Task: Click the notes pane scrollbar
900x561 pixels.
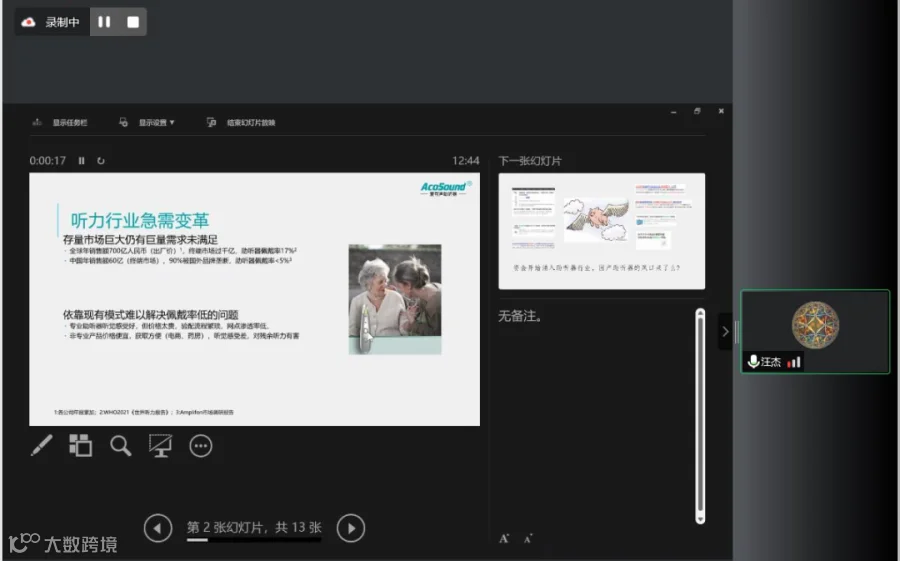Action: [x=700, y=416]
